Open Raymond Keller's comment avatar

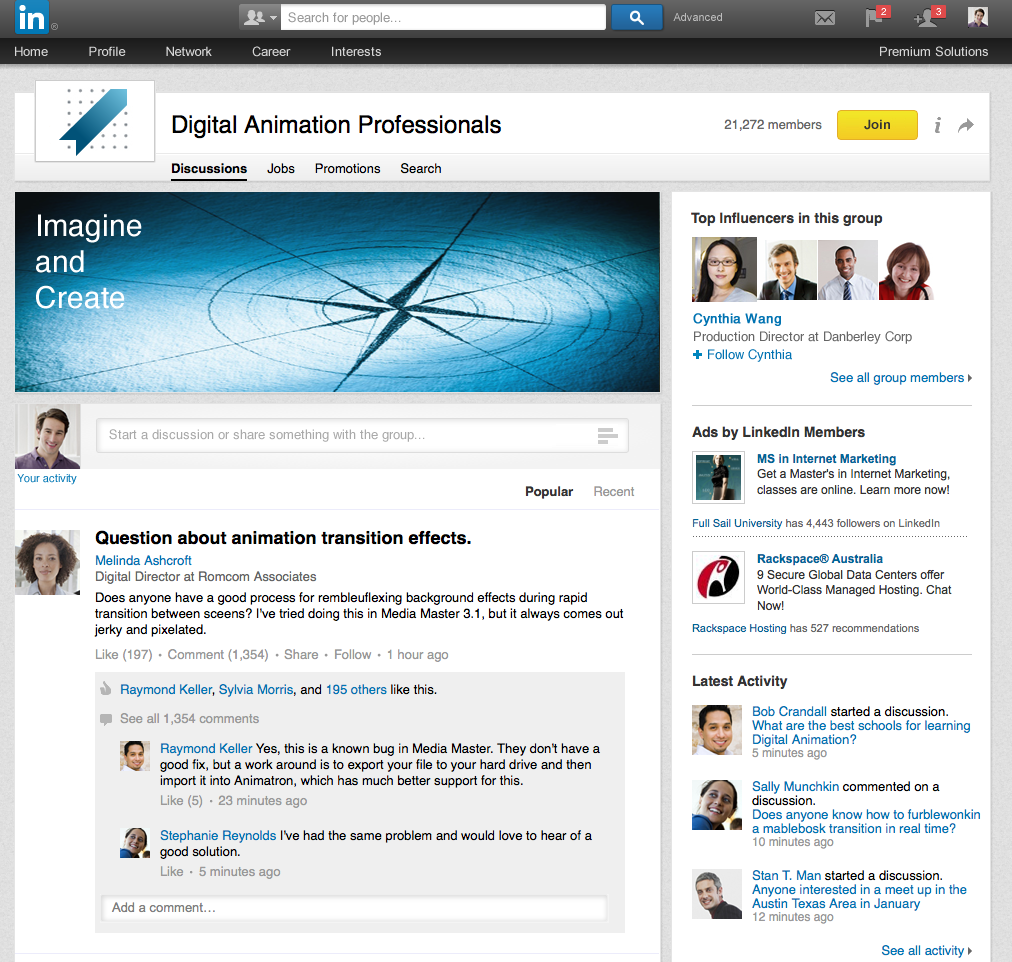click(x=135, y=756)
